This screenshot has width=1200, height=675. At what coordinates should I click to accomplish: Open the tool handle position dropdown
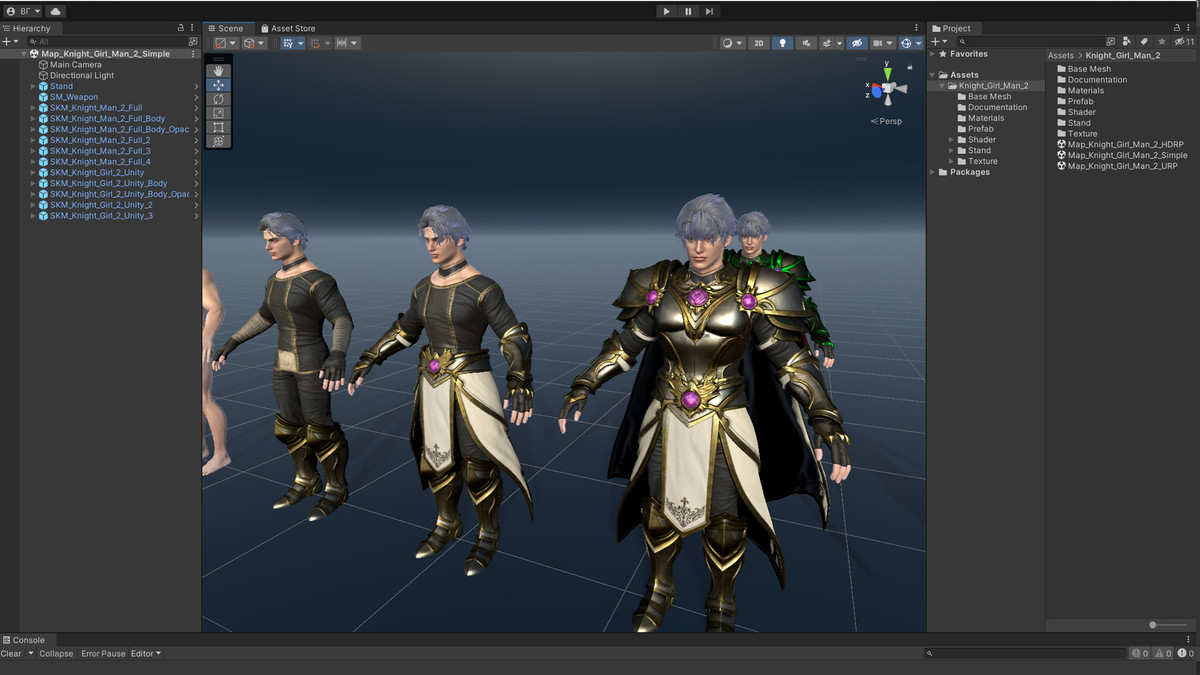point(226,43)
